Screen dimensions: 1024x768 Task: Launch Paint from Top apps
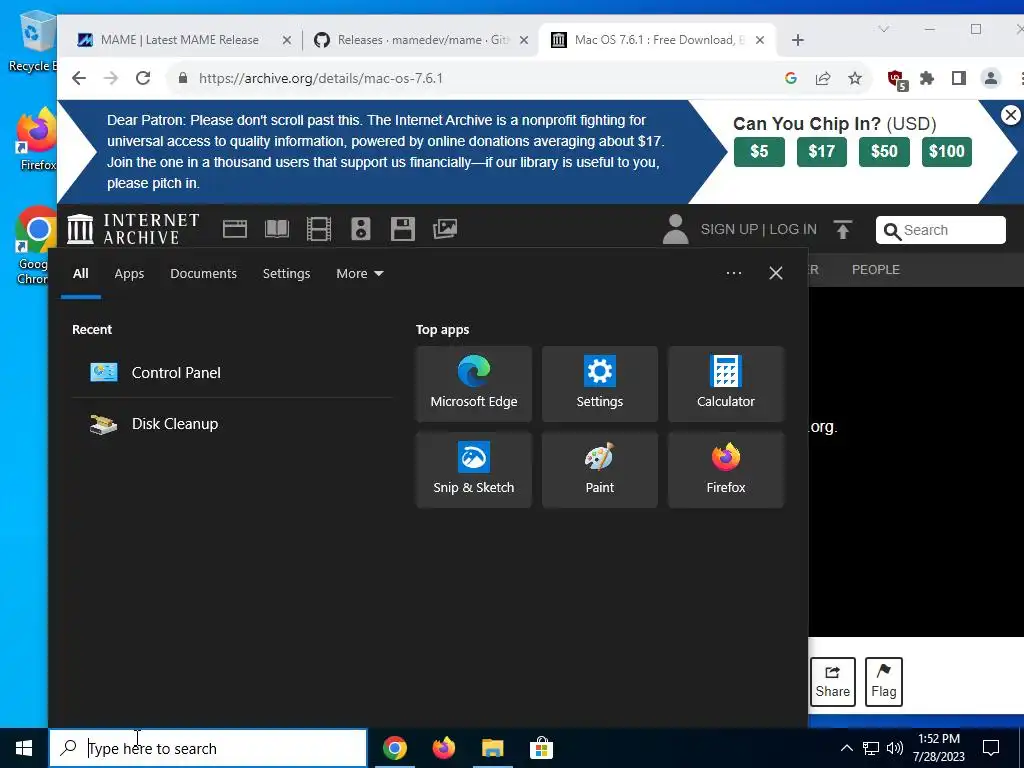[x=600, y=470]
